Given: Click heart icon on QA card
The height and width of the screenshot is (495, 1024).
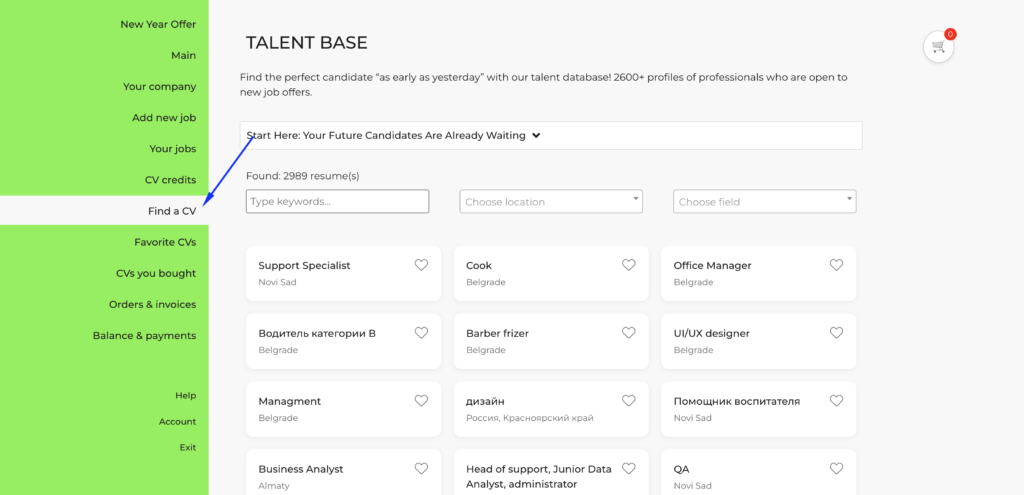Looking at the screenshot, I should click(836, 468).
